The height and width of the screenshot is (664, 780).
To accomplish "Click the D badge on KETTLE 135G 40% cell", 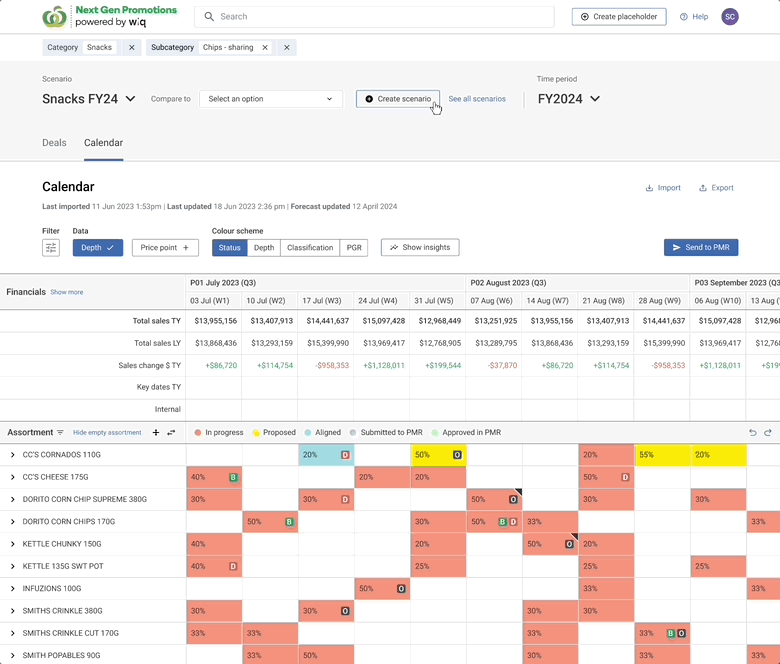I will 233,566.
